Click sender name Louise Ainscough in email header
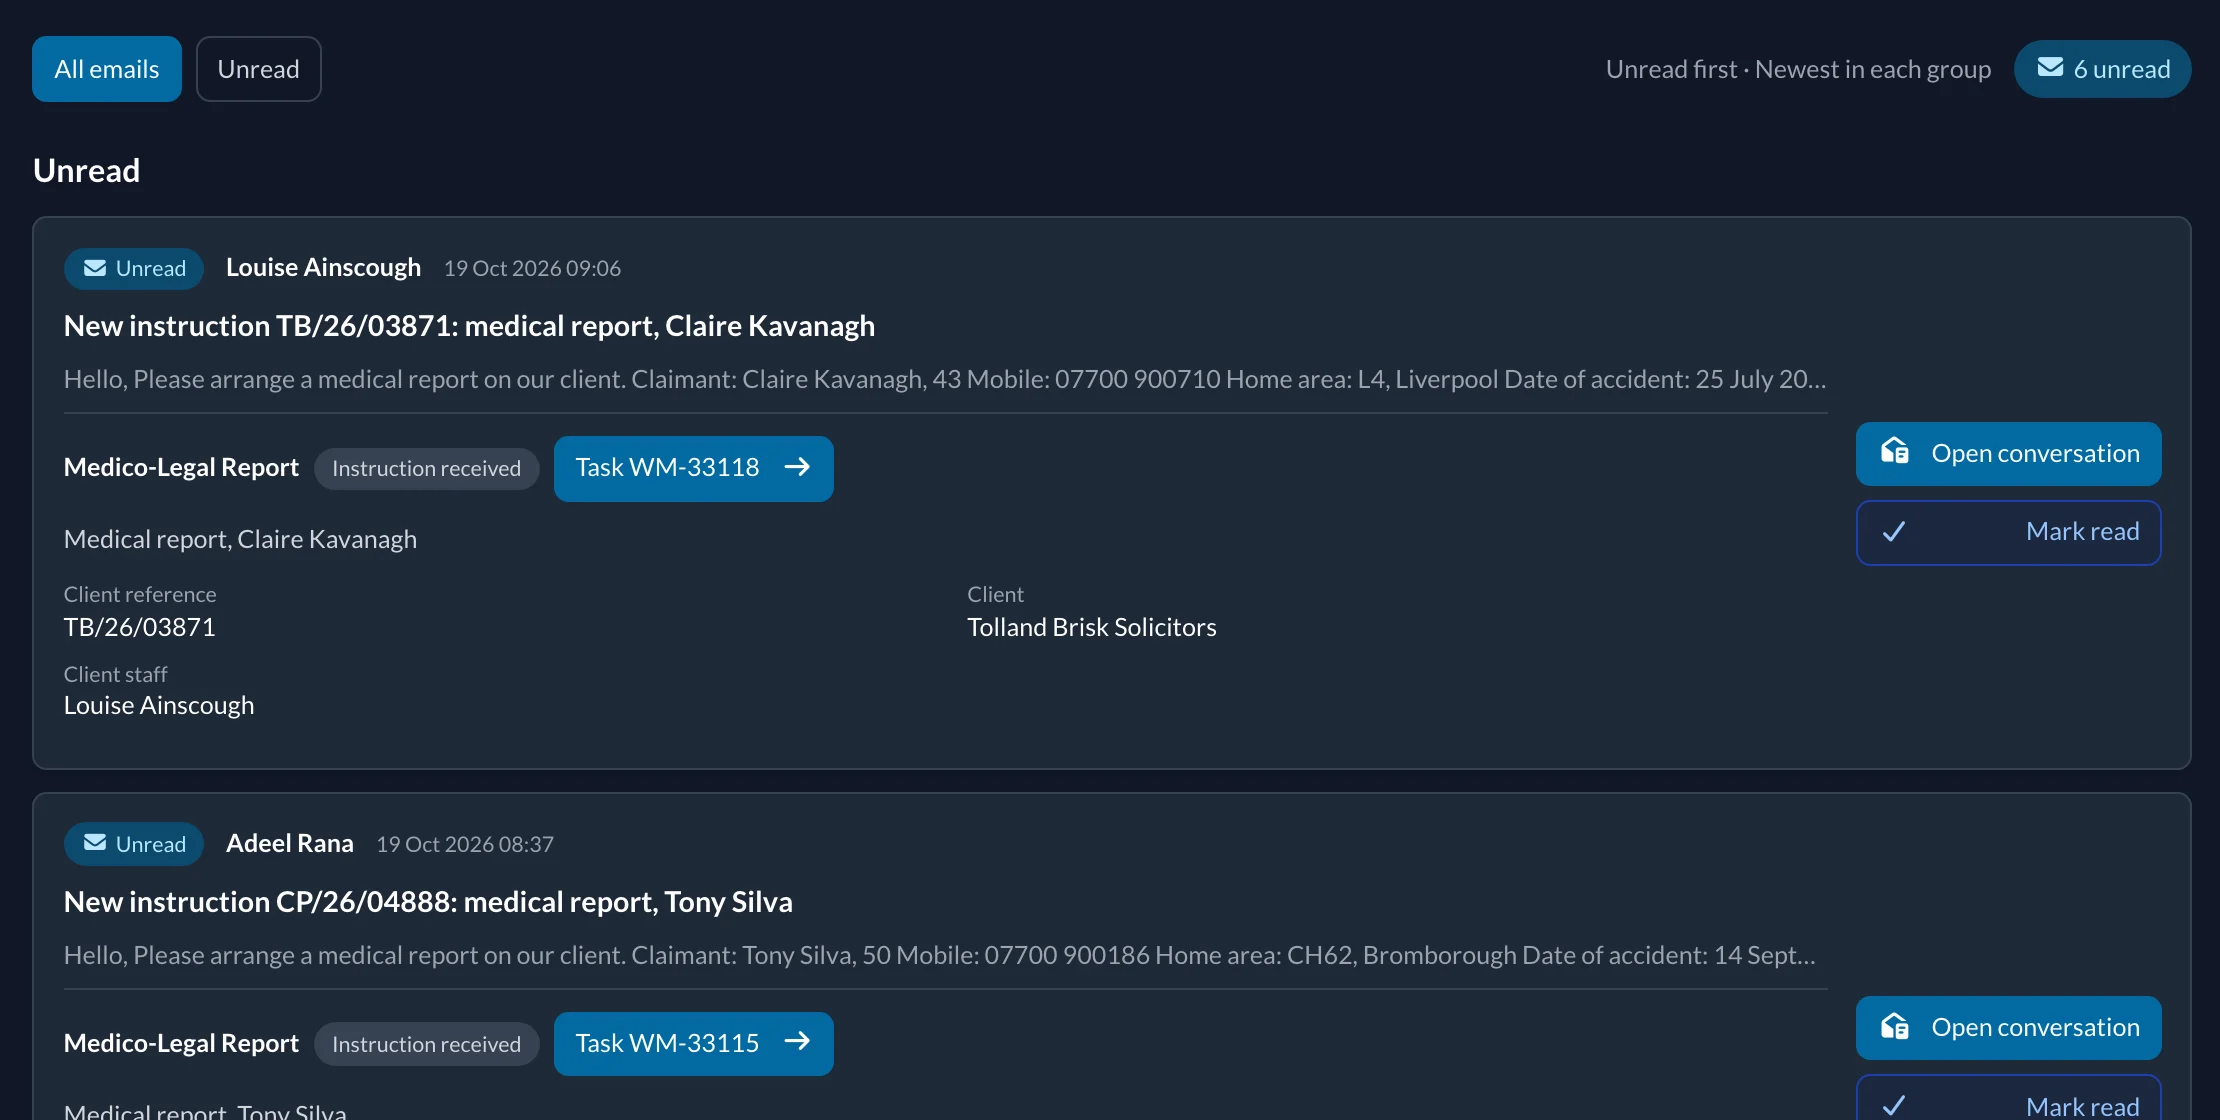2220x1120 pixels. pos(323,267)
